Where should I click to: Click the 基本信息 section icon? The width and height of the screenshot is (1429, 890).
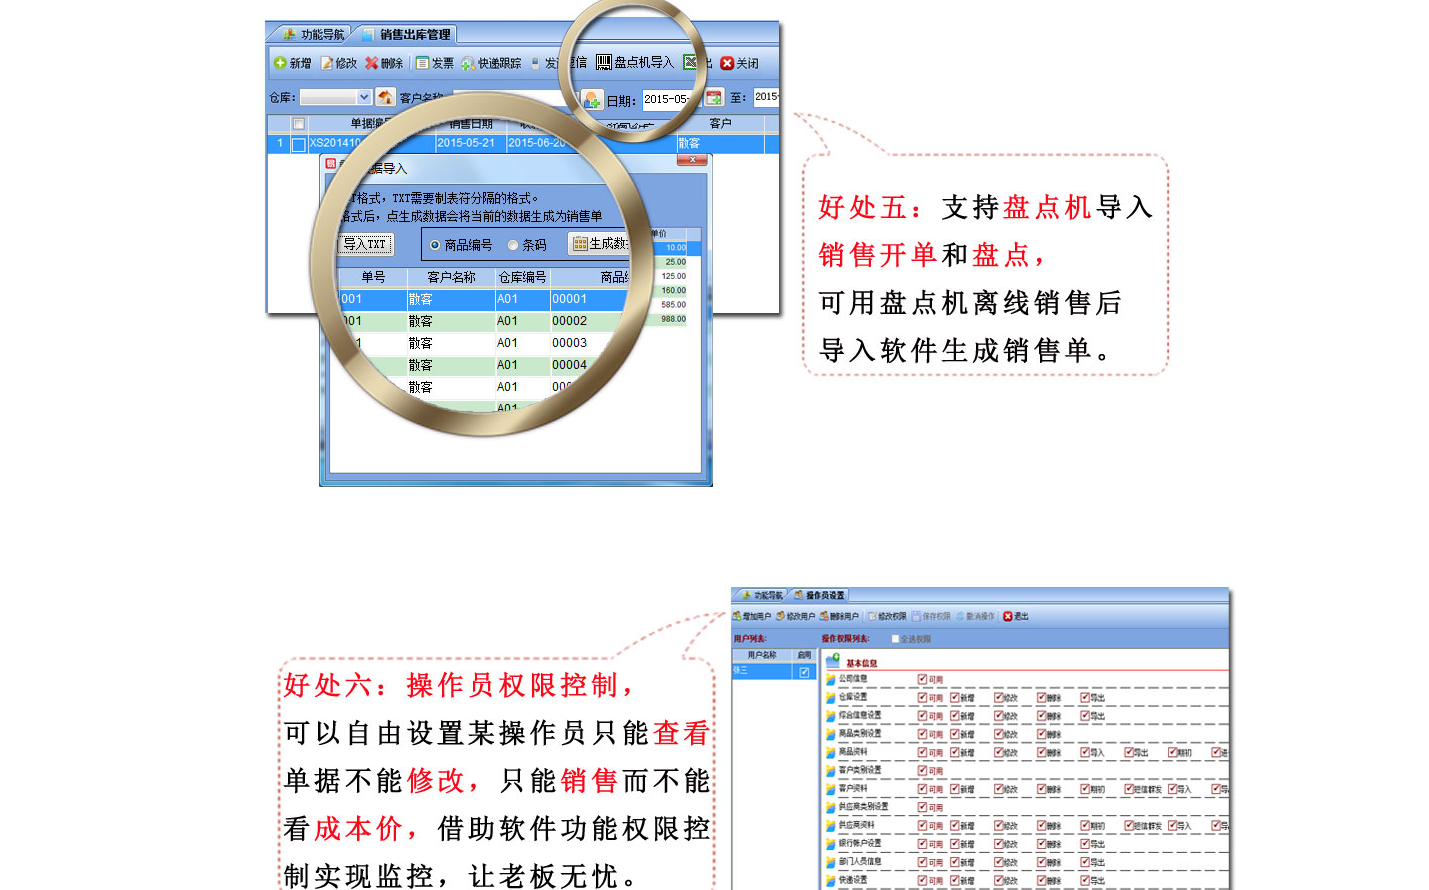(x=833, y=660)
